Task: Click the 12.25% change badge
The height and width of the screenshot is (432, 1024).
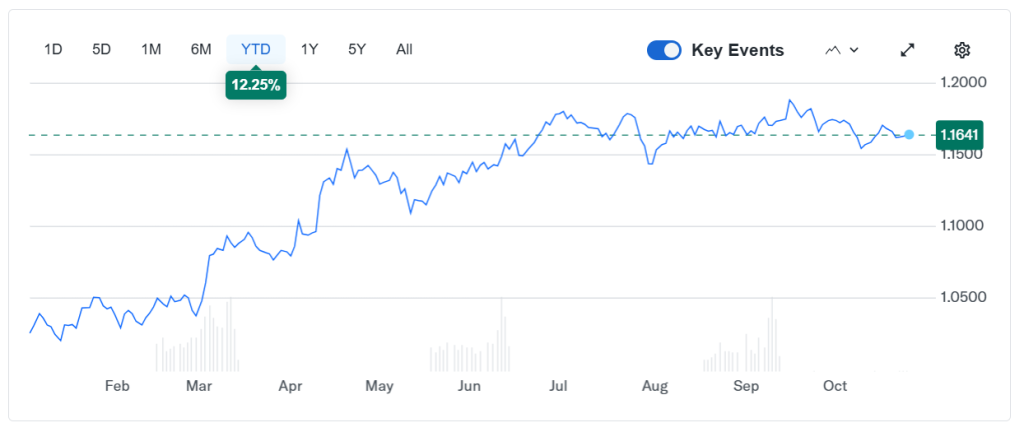Action: point(256,86)
